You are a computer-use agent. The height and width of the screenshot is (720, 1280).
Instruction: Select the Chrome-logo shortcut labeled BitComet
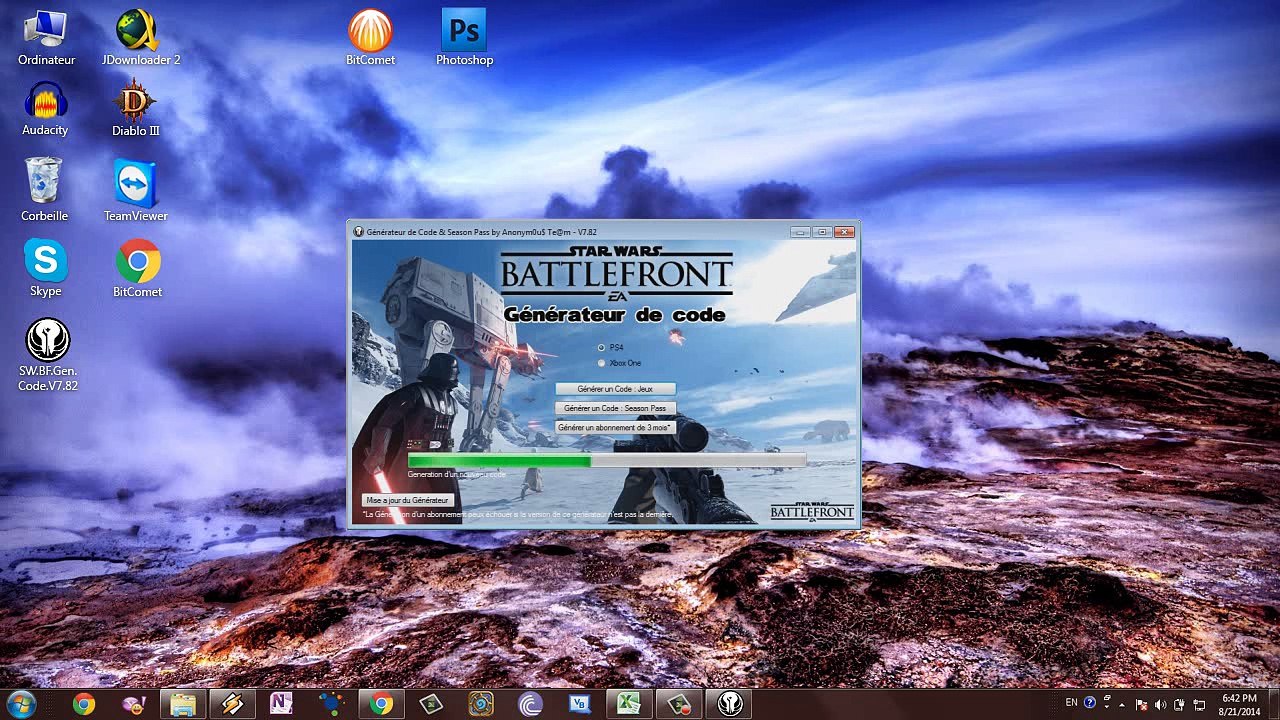[137, 268]
